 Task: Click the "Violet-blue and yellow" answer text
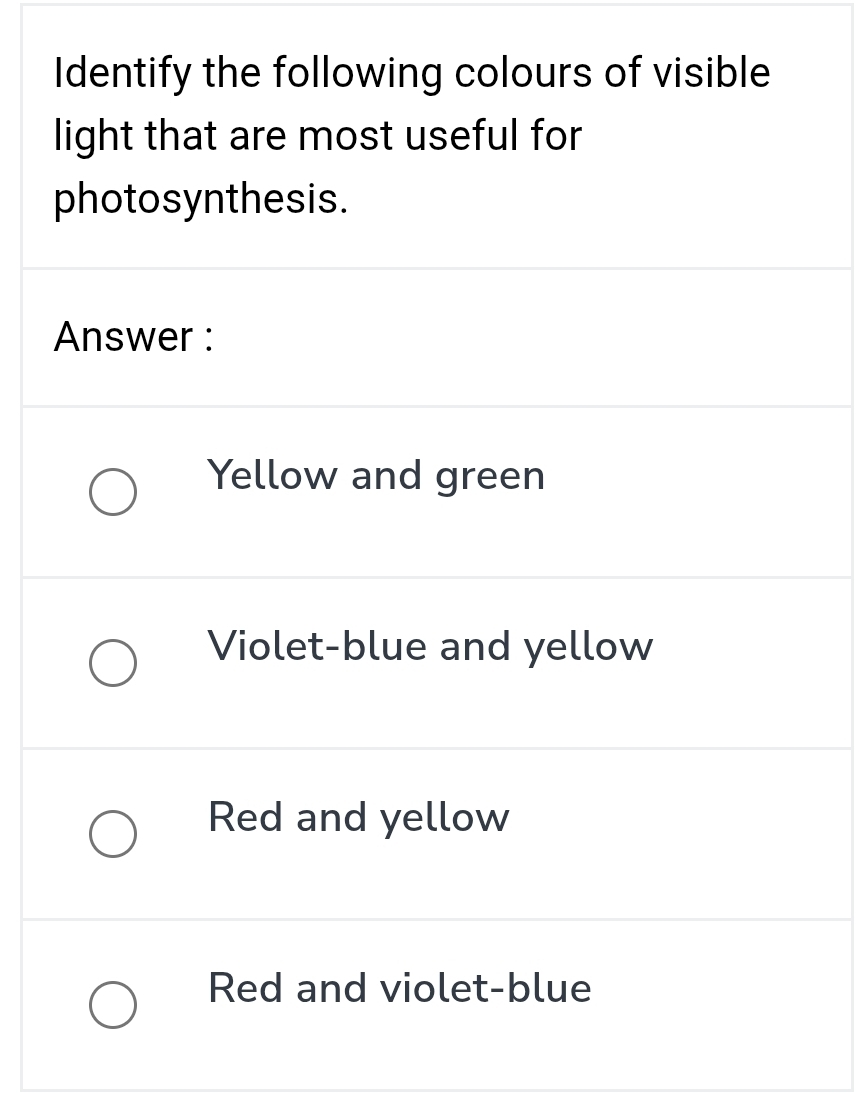click(x=430, y=646)
